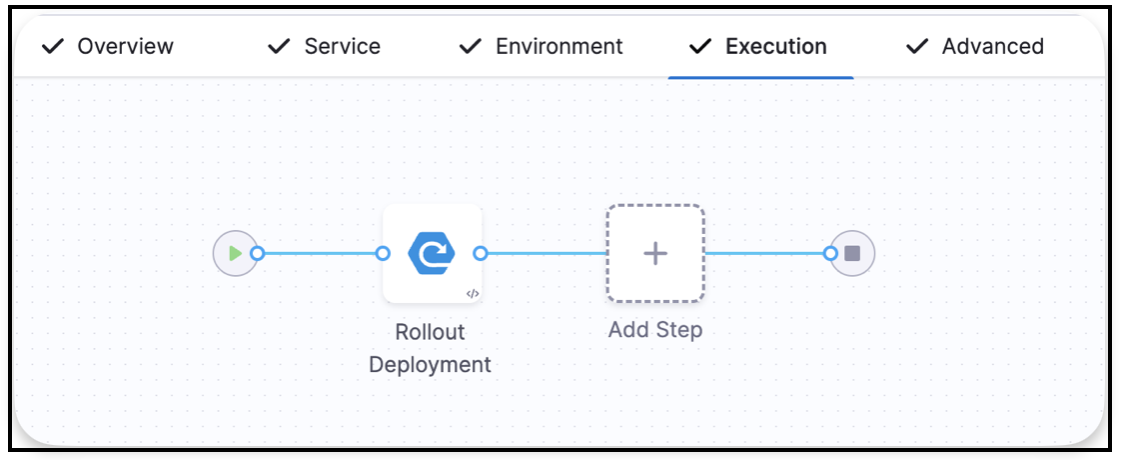Click left connector port of Rollout Deployment

click(382, 254)
